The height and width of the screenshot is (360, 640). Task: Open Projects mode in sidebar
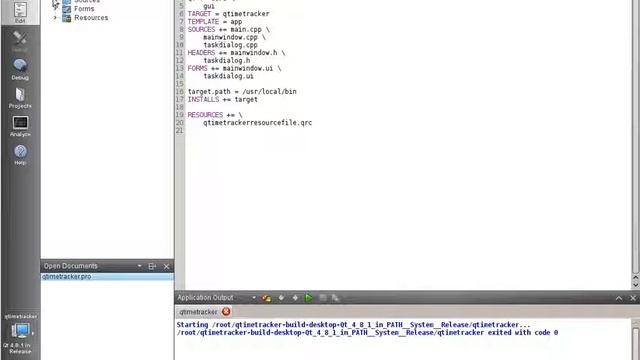point(20,98)
